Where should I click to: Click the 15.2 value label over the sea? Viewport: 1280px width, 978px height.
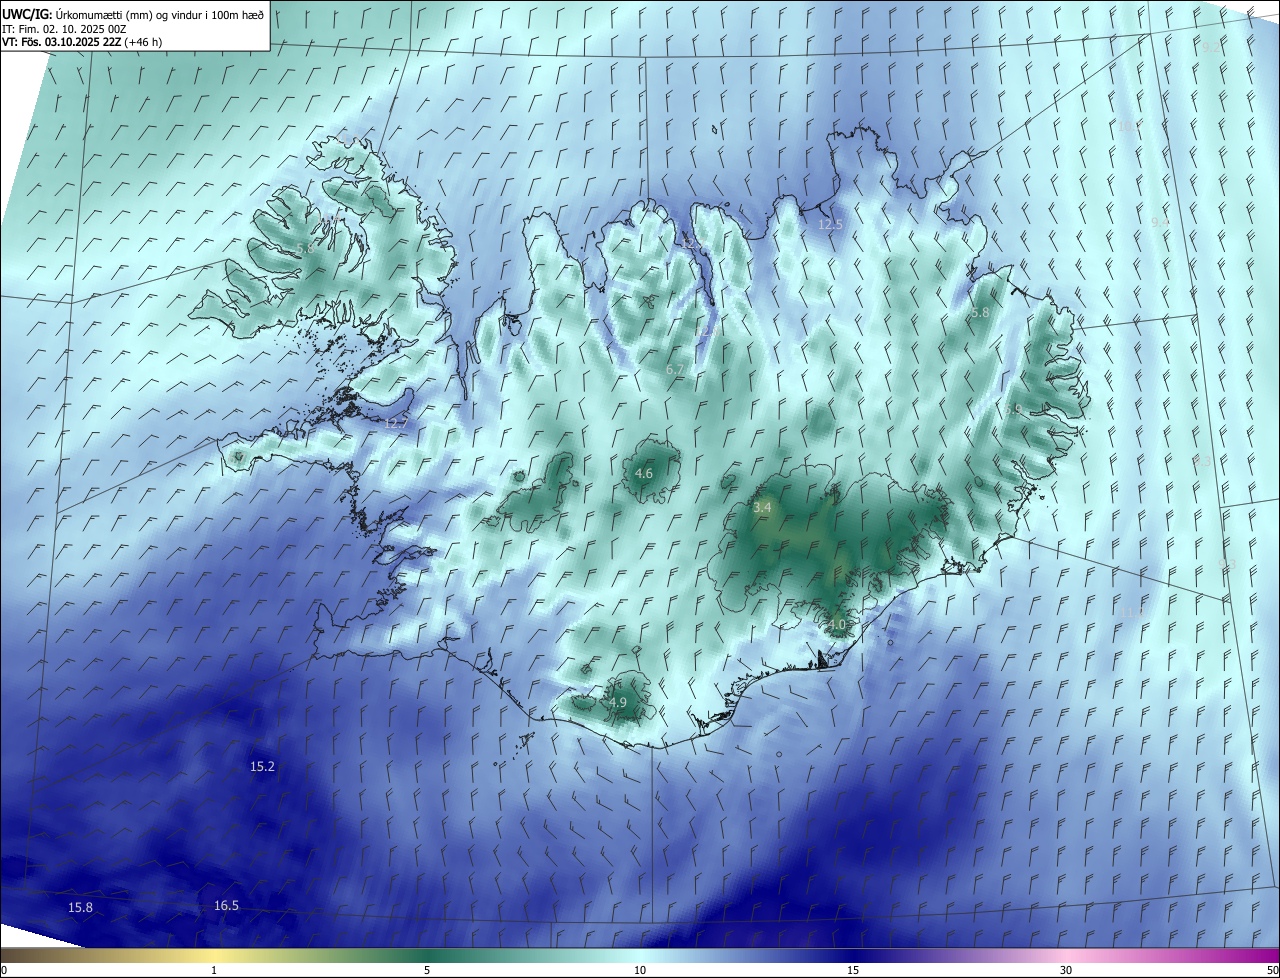pyautogui.click(x=262, y=766)
